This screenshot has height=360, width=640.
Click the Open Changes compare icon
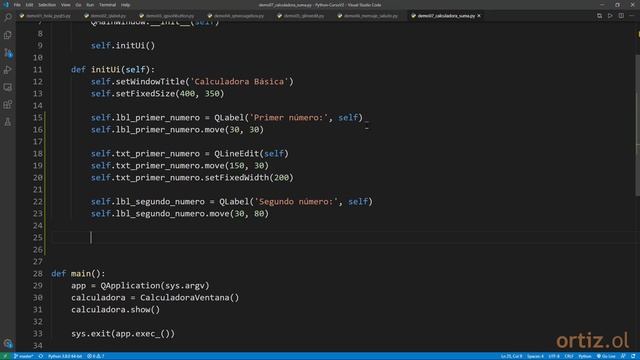[599, 16]
